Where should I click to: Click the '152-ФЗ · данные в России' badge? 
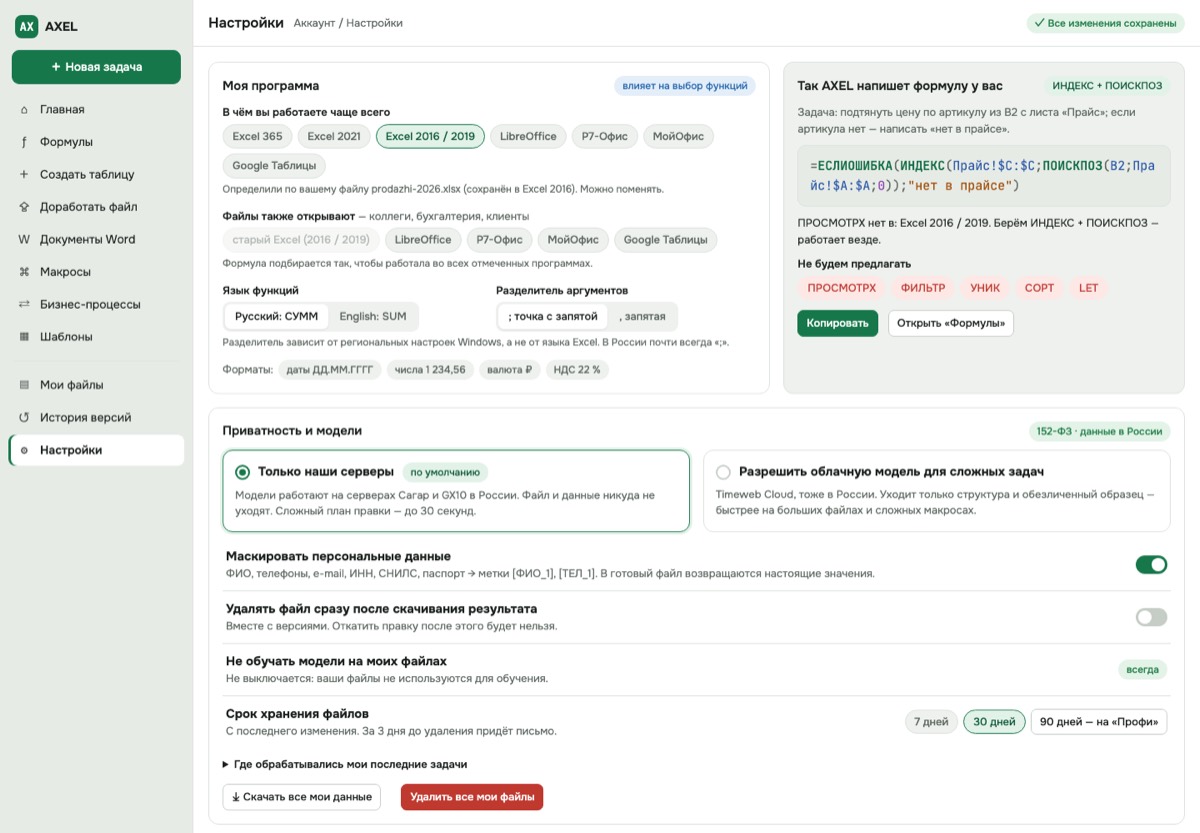click(x=1099, y=431)
